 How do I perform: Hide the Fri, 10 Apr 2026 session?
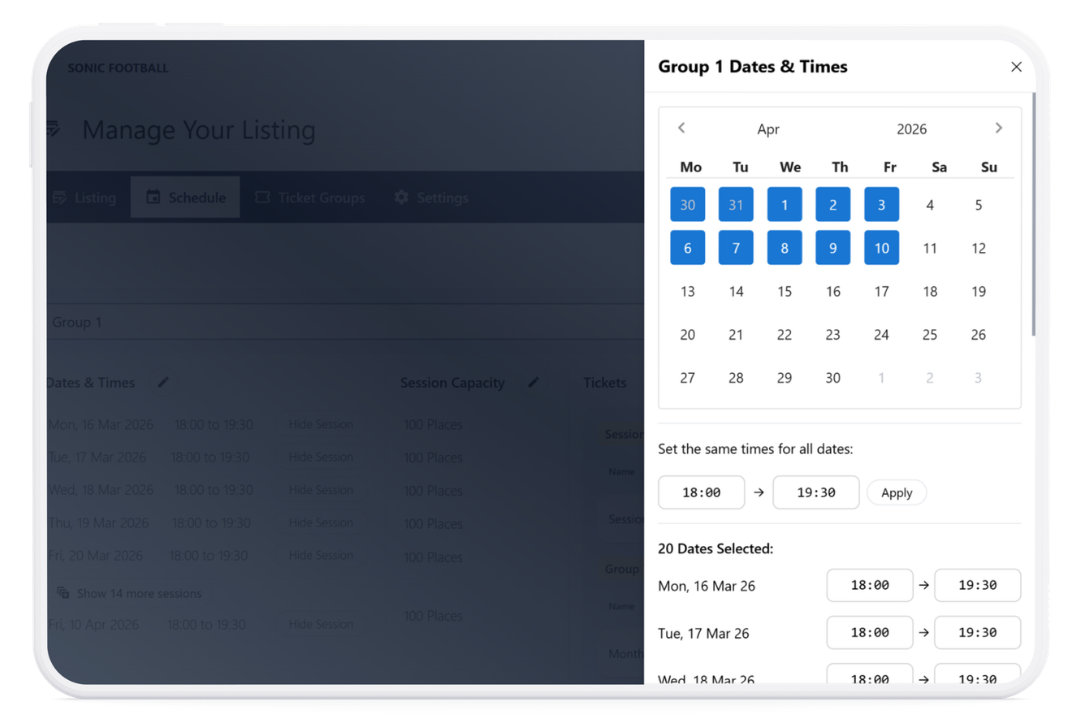pyautogui.click(x=321, y=624)
